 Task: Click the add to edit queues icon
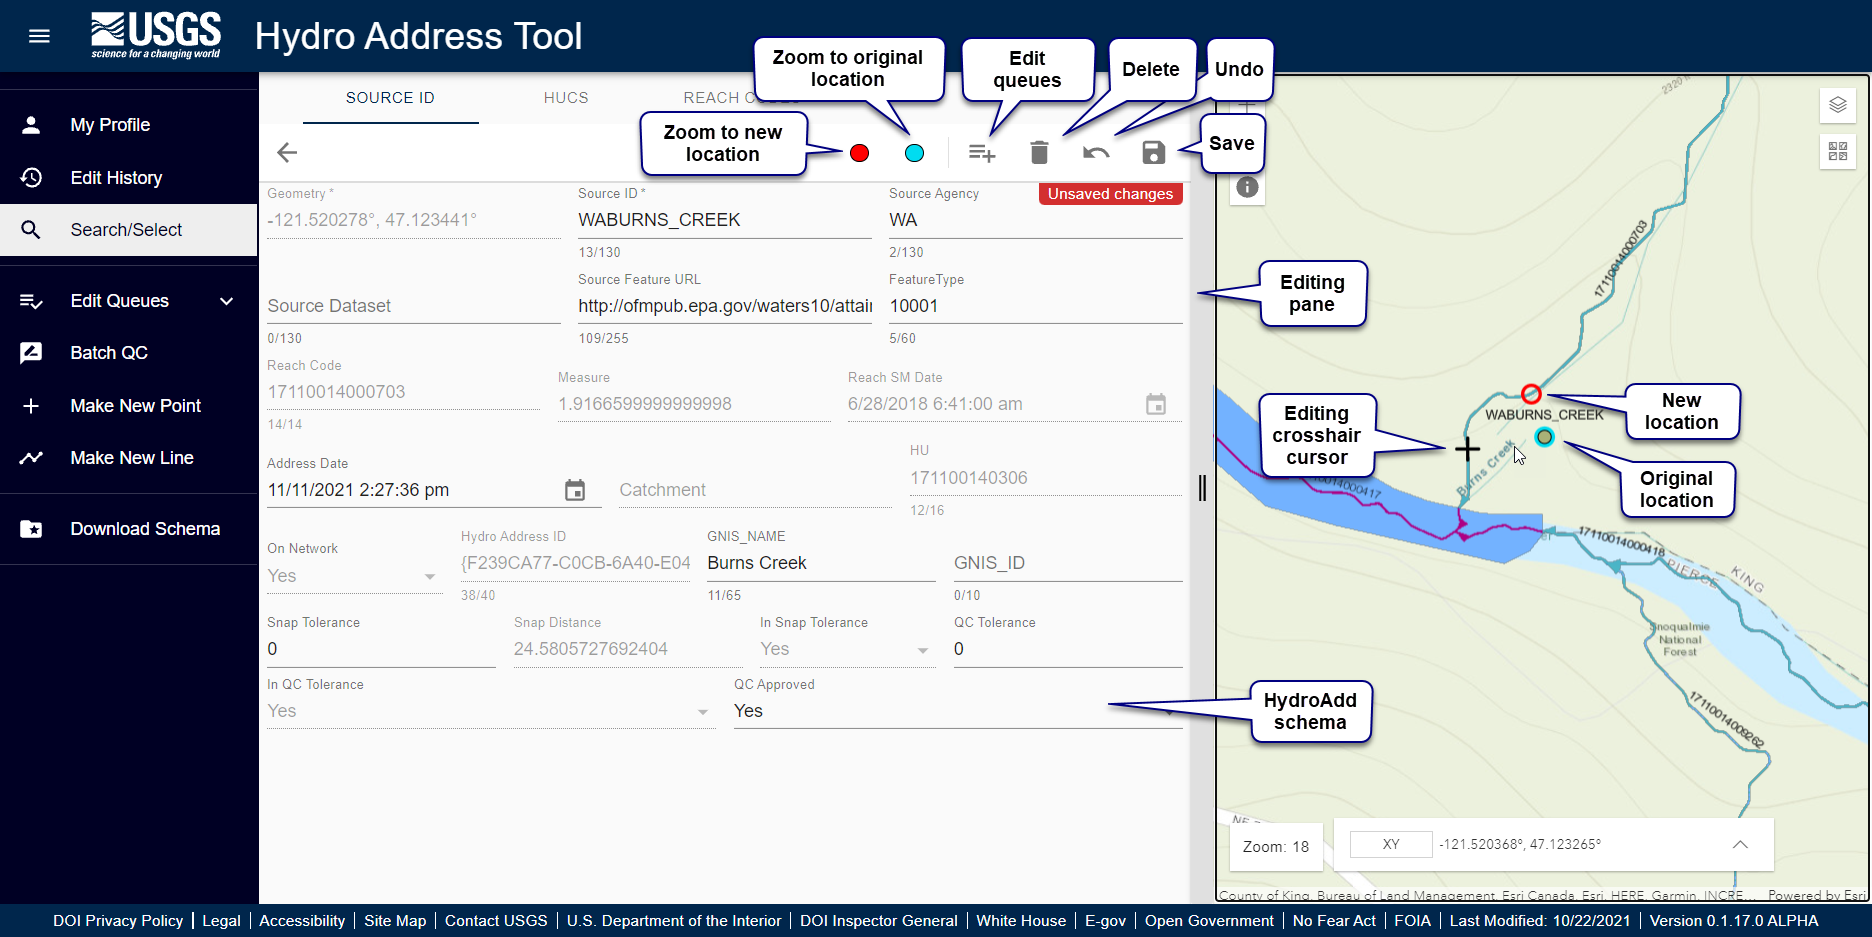[982, 153]
